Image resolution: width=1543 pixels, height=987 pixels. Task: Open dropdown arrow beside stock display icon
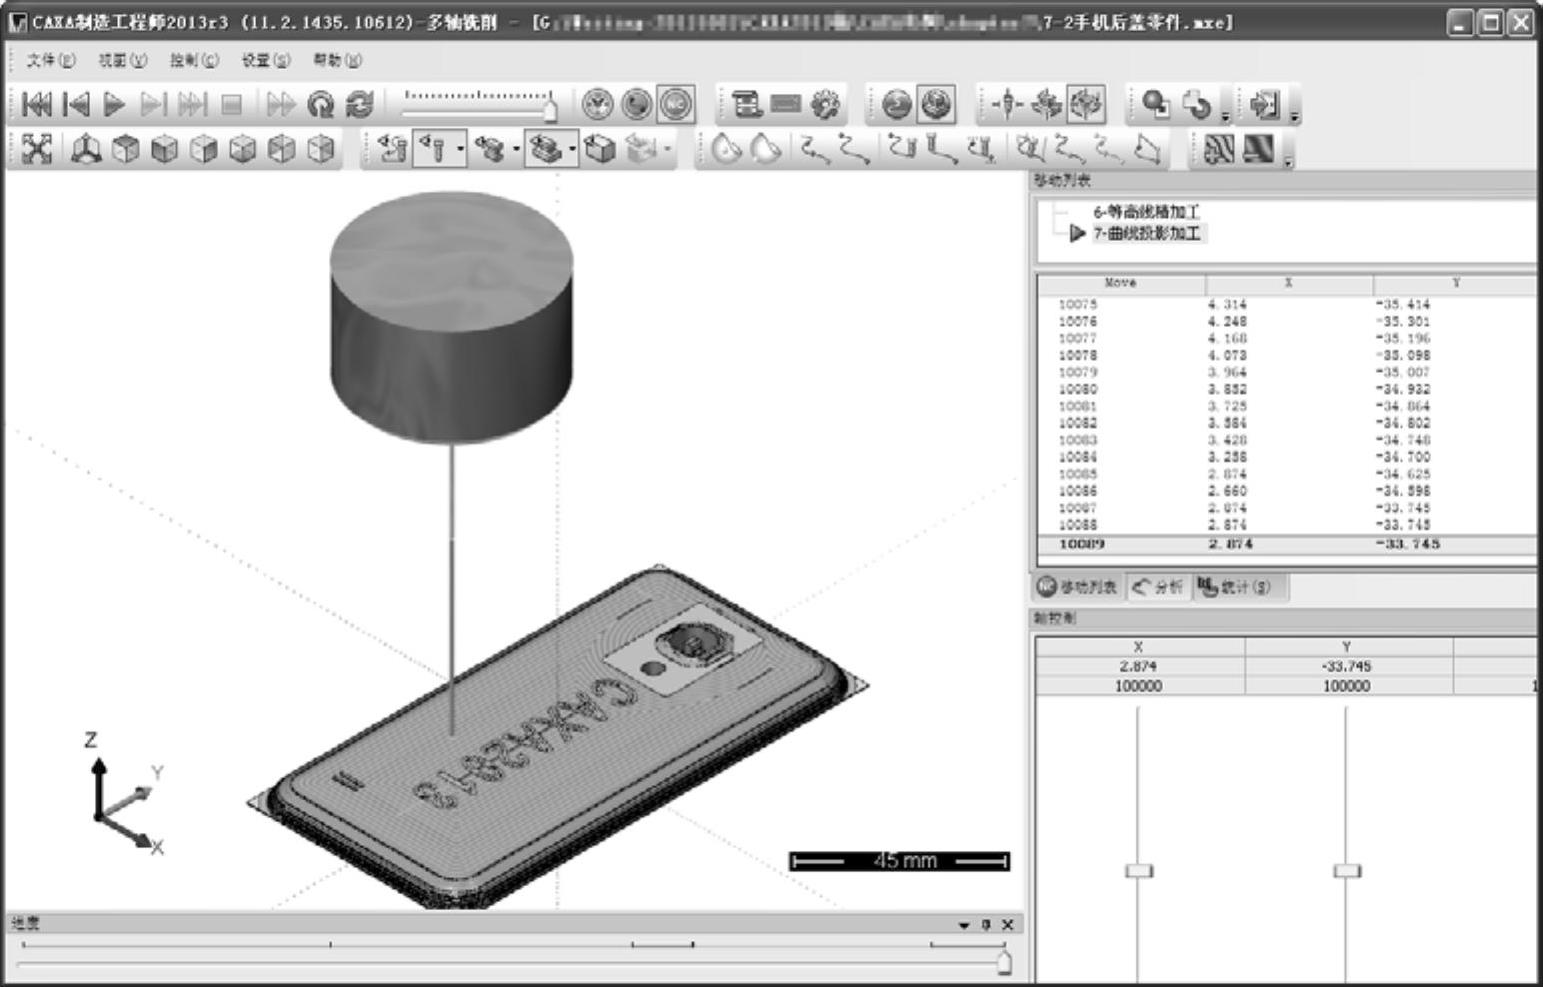tap(572, 150)
